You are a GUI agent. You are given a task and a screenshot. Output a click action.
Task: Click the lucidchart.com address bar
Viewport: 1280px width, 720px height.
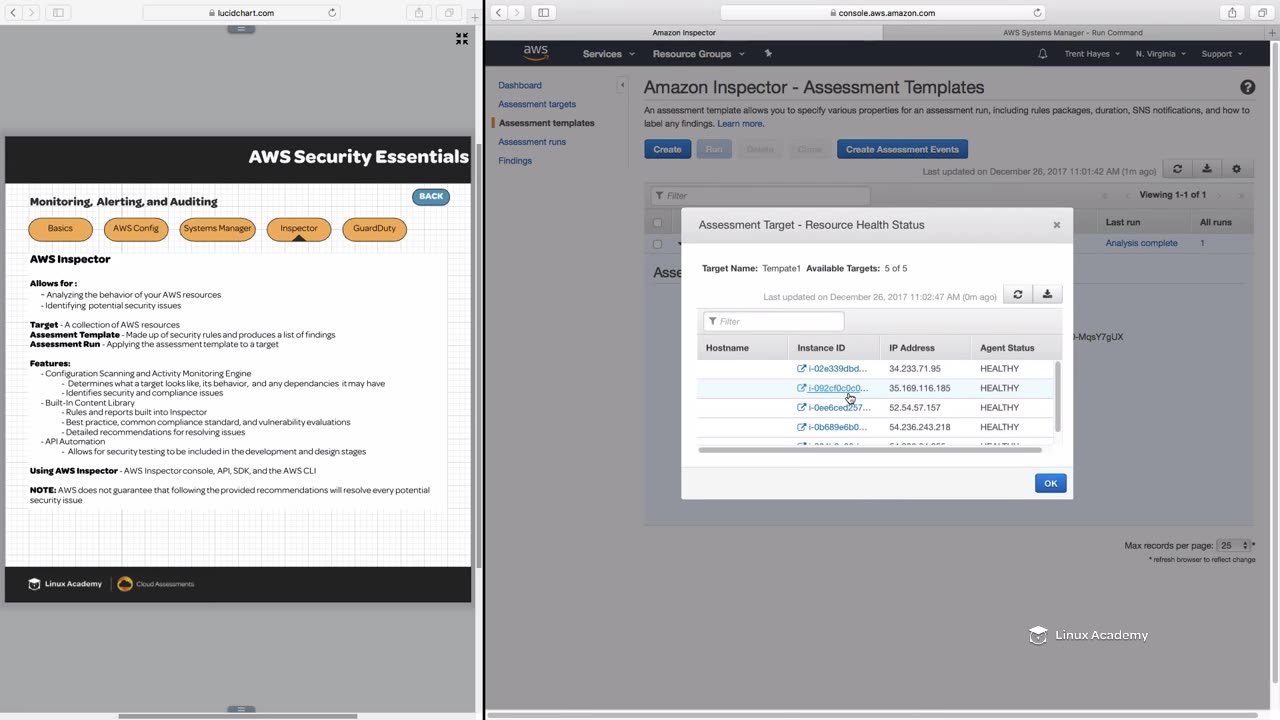pos(241,13)
